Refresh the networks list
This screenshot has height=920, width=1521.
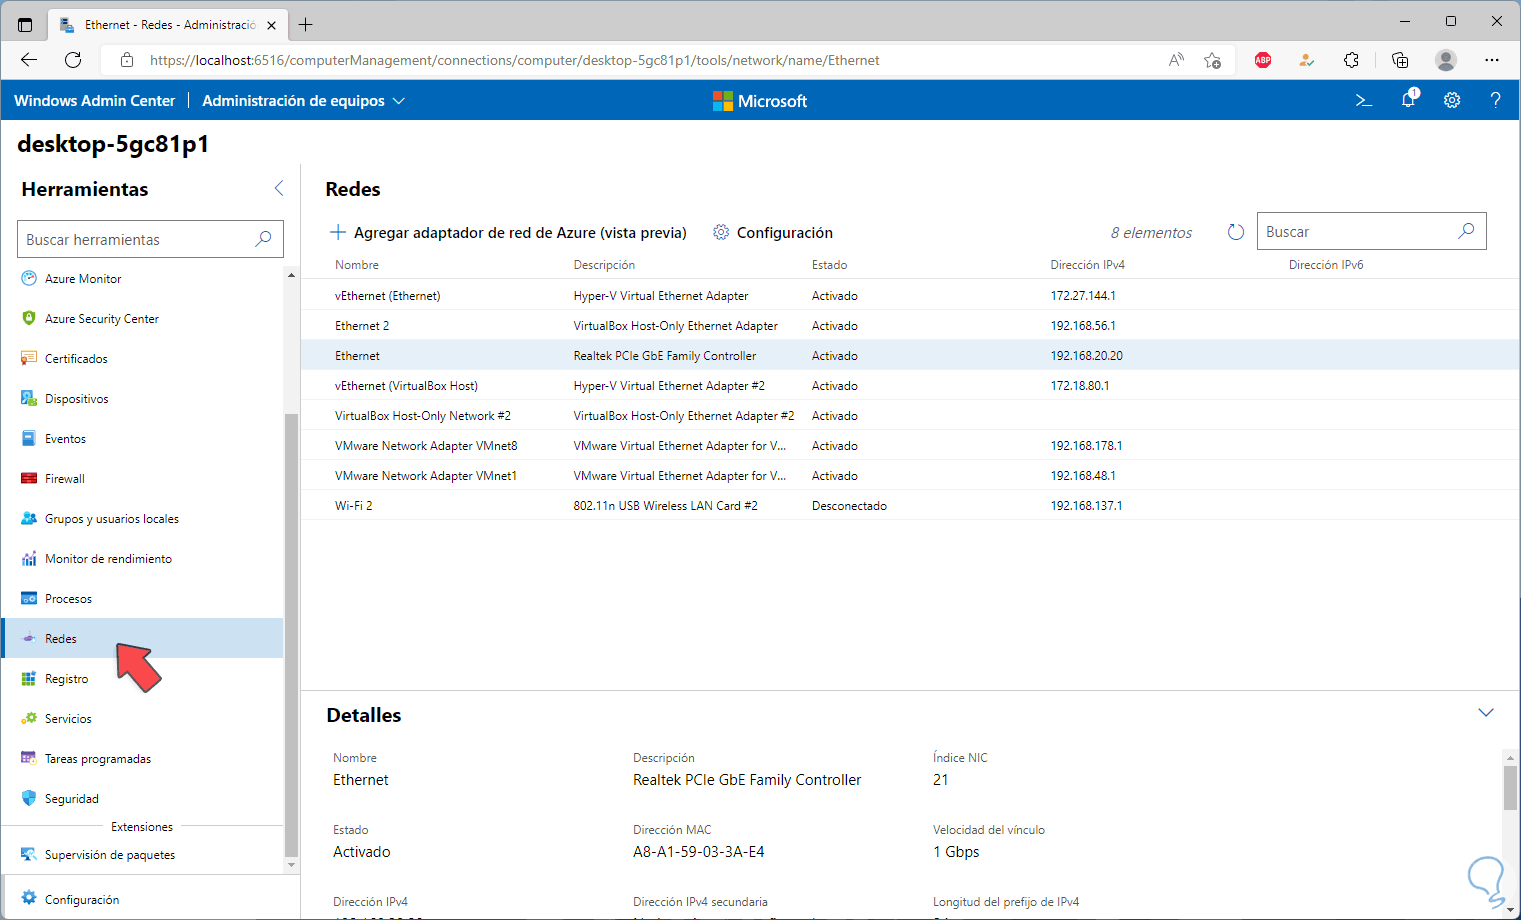pos(1236,232)
